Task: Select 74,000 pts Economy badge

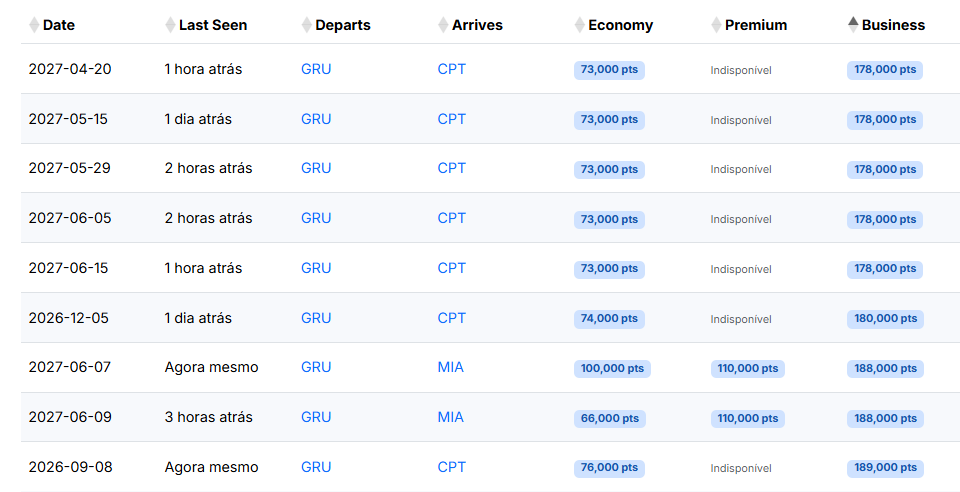Action: [609, 319]
